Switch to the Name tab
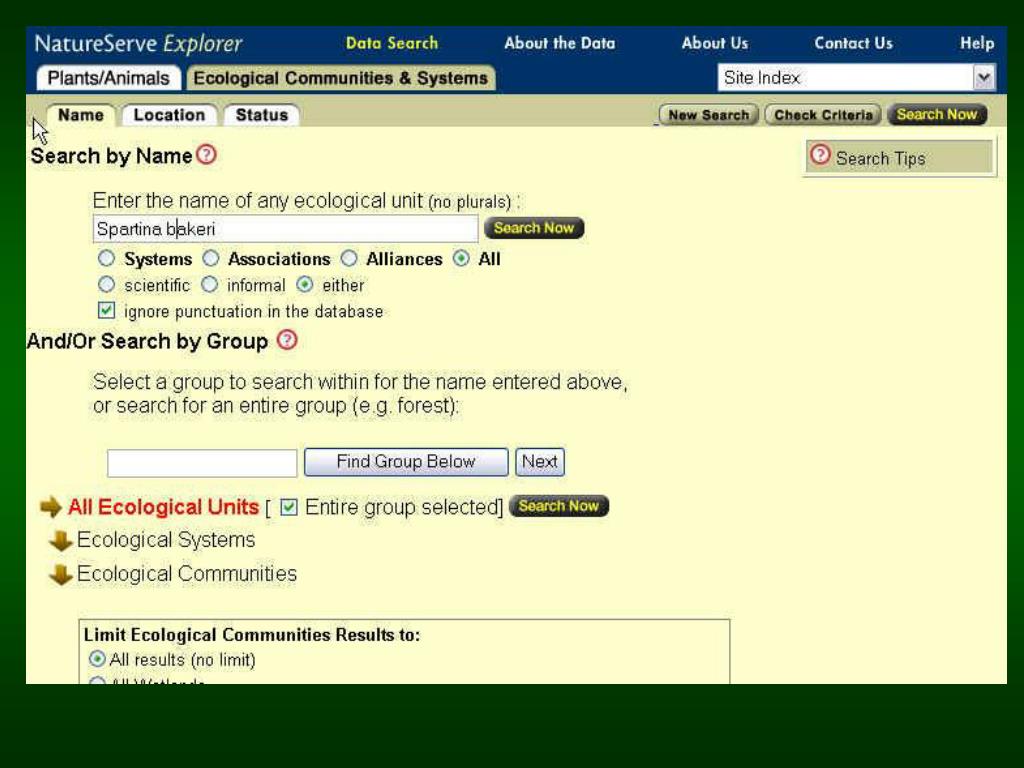Screen dimensions: 1024x768 tap(80, 115)
